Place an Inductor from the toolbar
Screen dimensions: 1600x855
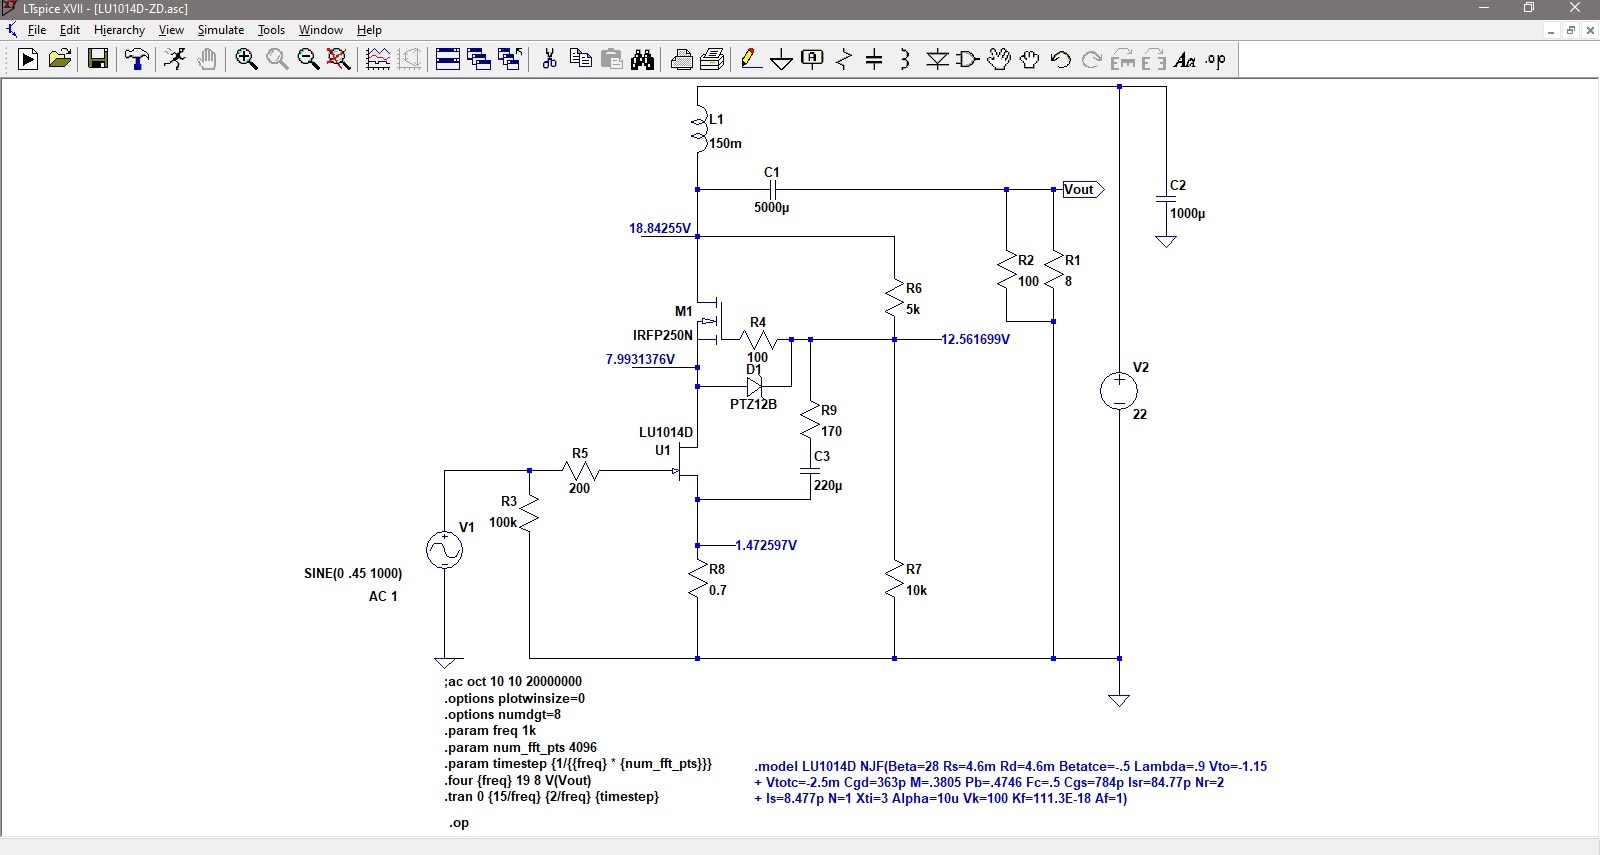905,60
